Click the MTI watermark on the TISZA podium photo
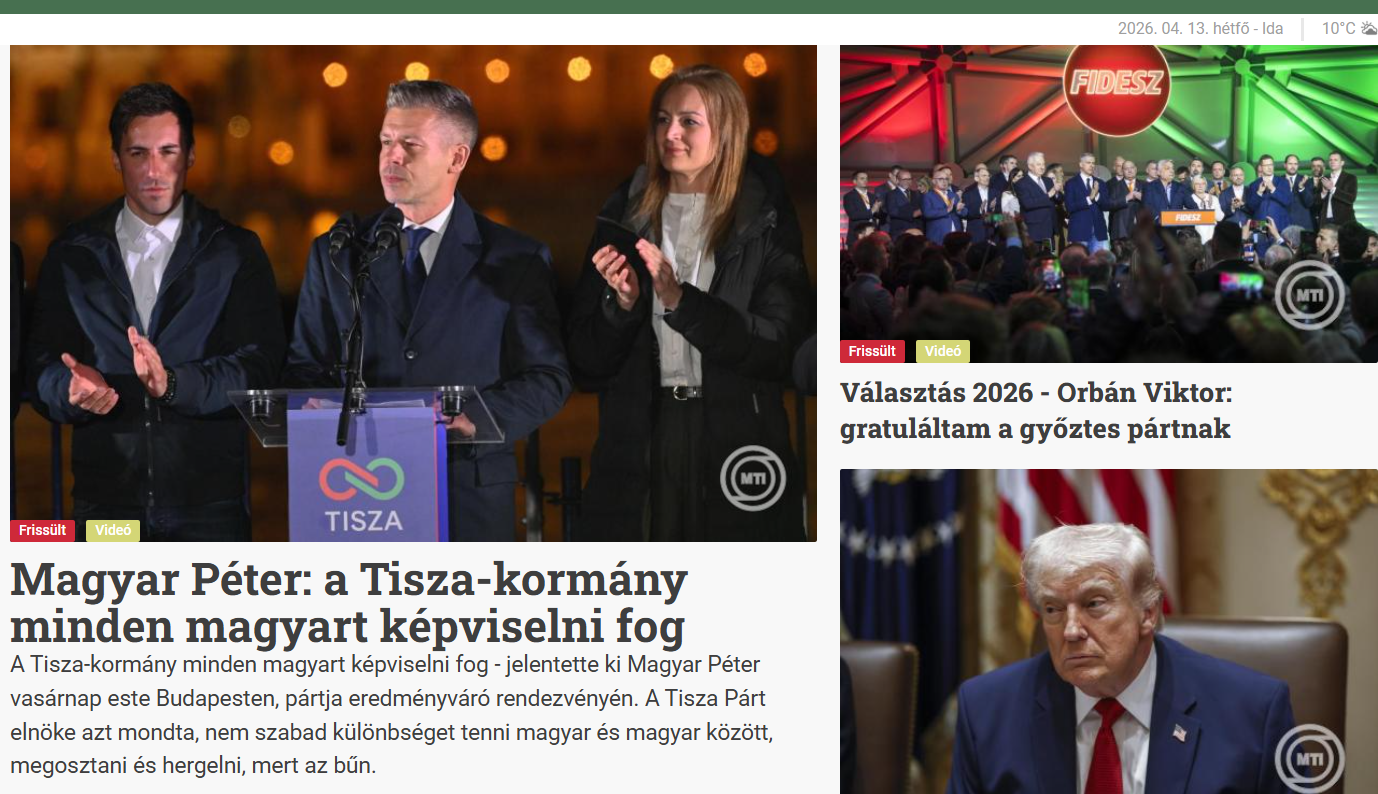Screen dimensions: 1378x794 point(753,480)
